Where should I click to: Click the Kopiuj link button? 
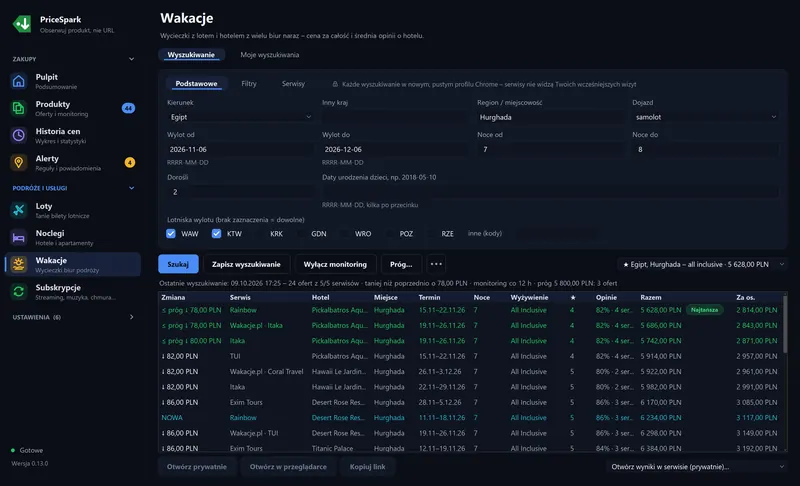367,467
